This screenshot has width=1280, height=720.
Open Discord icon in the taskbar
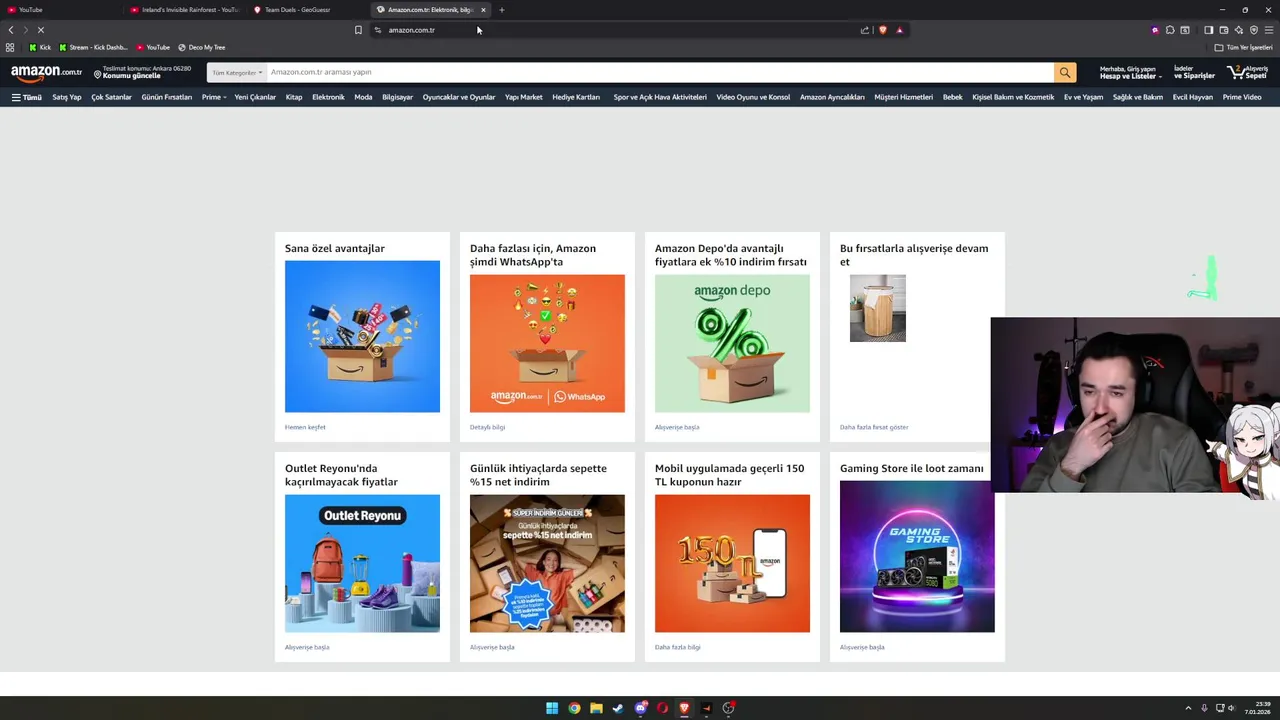[640, 708]
